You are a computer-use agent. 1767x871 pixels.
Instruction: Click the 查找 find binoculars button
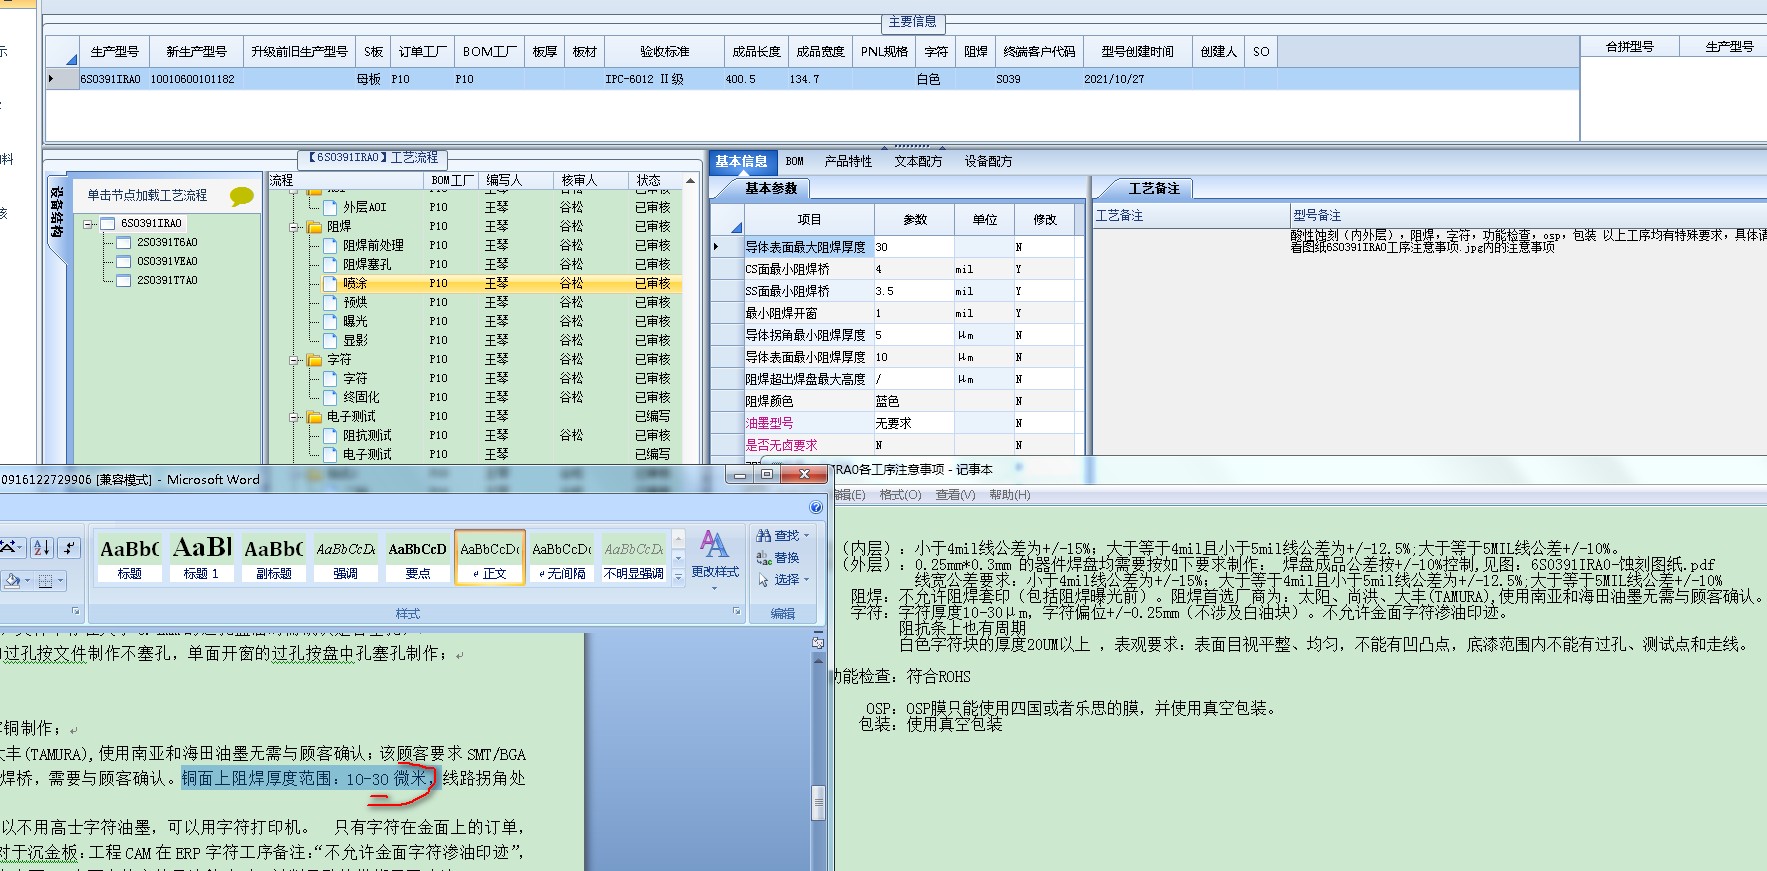(x=782, y=536)
